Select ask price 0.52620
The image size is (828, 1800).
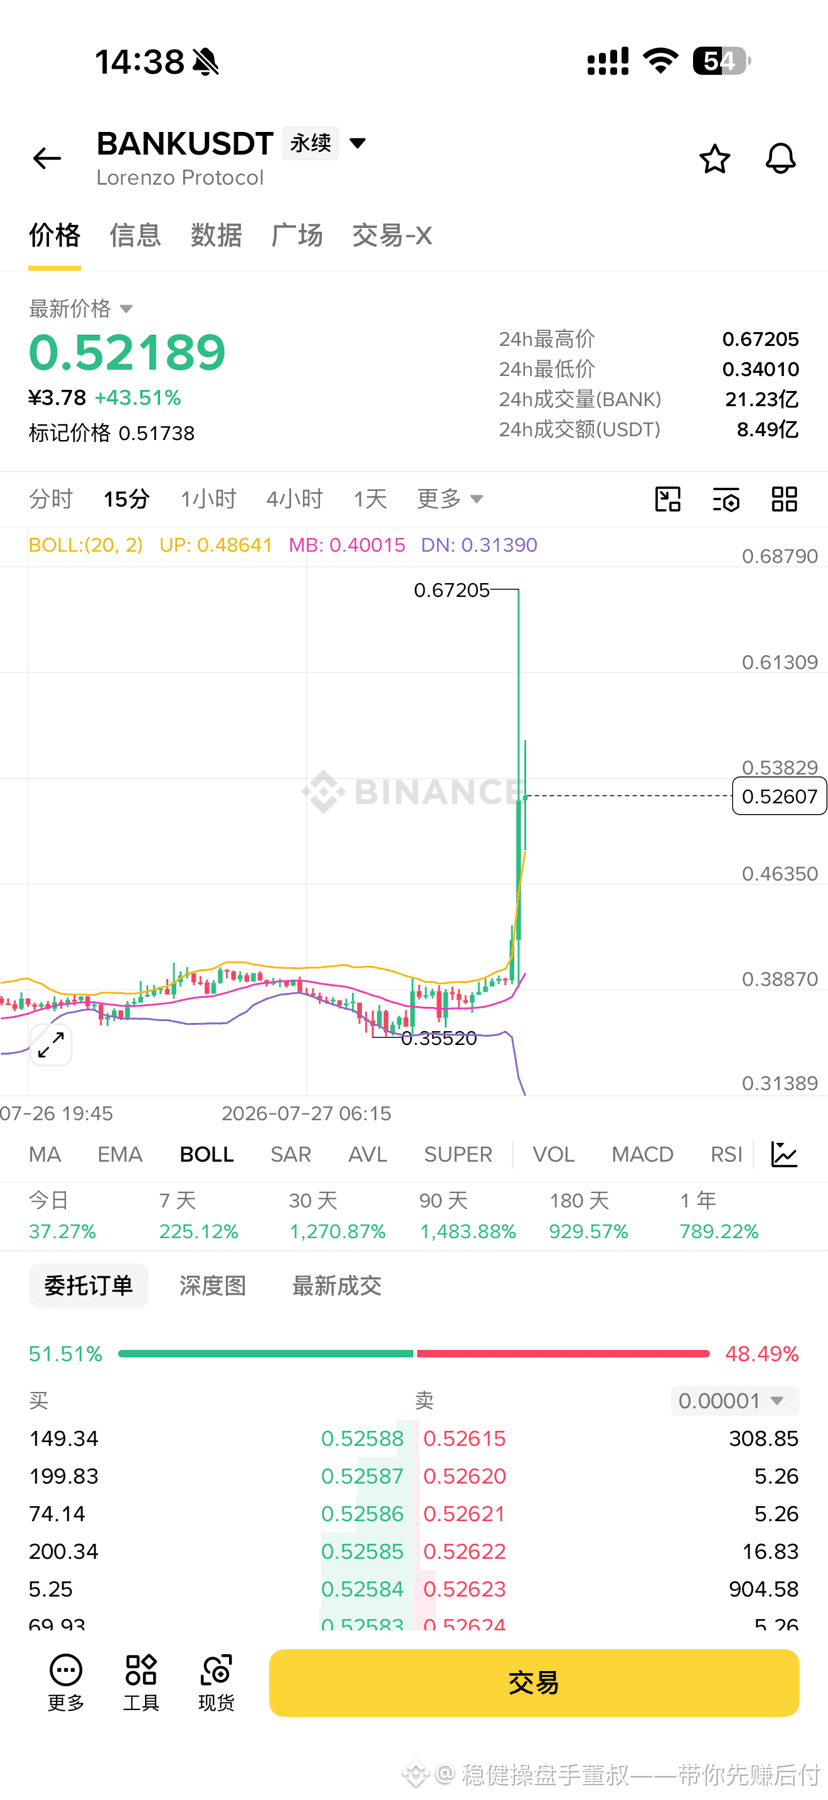(465, 1477)
